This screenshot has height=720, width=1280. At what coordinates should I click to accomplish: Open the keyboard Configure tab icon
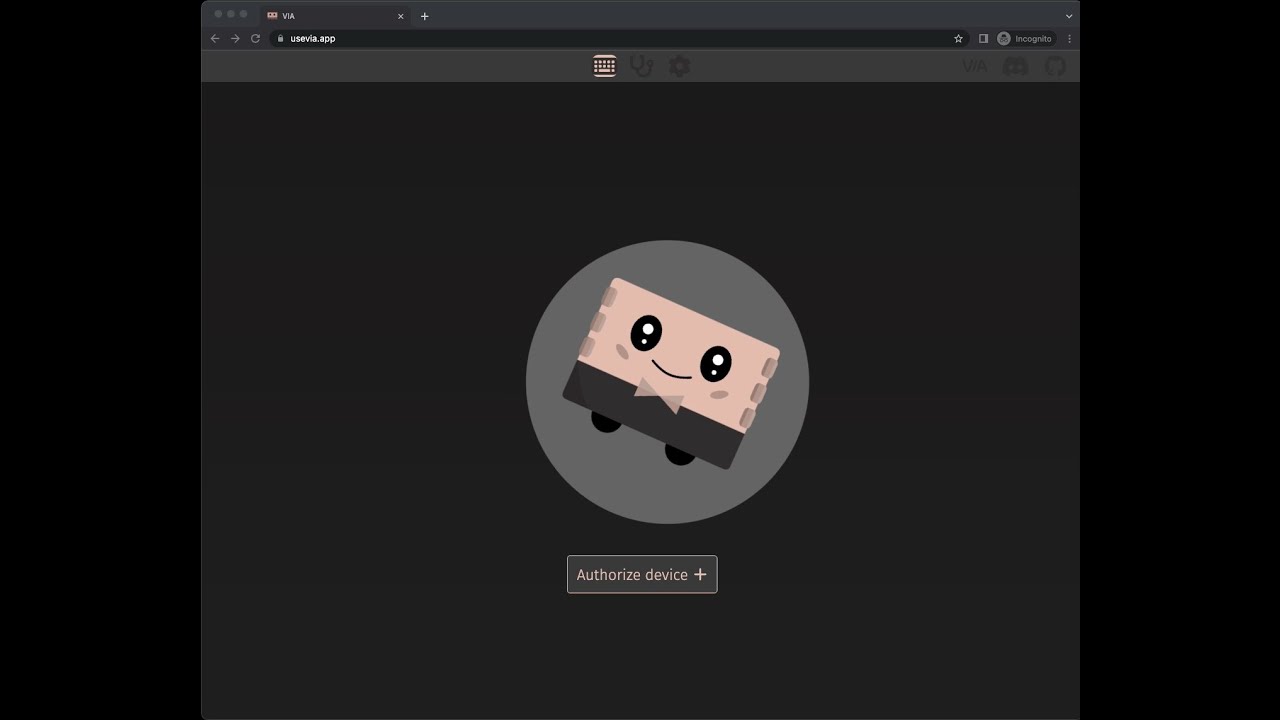coord(604,66)
